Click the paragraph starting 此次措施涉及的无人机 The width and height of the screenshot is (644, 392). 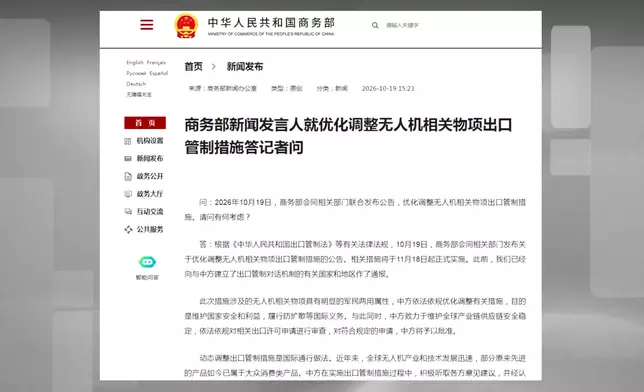[355, 316]
